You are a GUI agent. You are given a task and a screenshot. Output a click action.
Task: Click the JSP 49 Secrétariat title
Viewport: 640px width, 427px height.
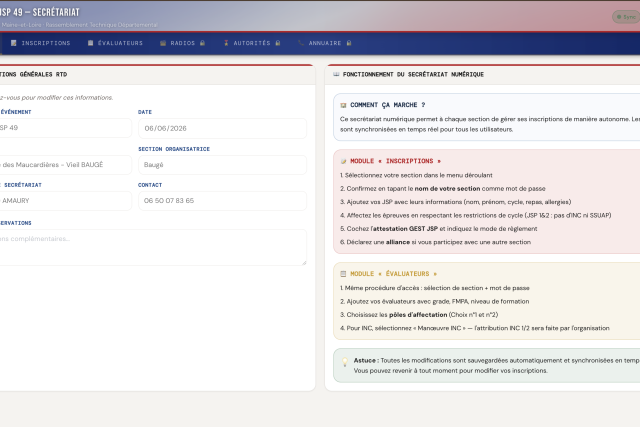[40, 12]
